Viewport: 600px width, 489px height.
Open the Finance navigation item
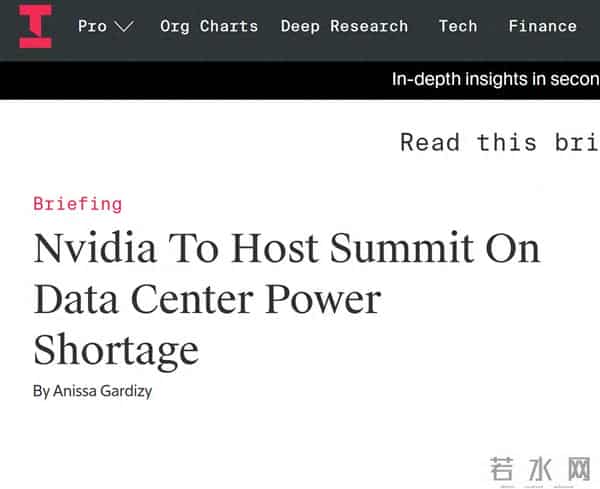542,26
